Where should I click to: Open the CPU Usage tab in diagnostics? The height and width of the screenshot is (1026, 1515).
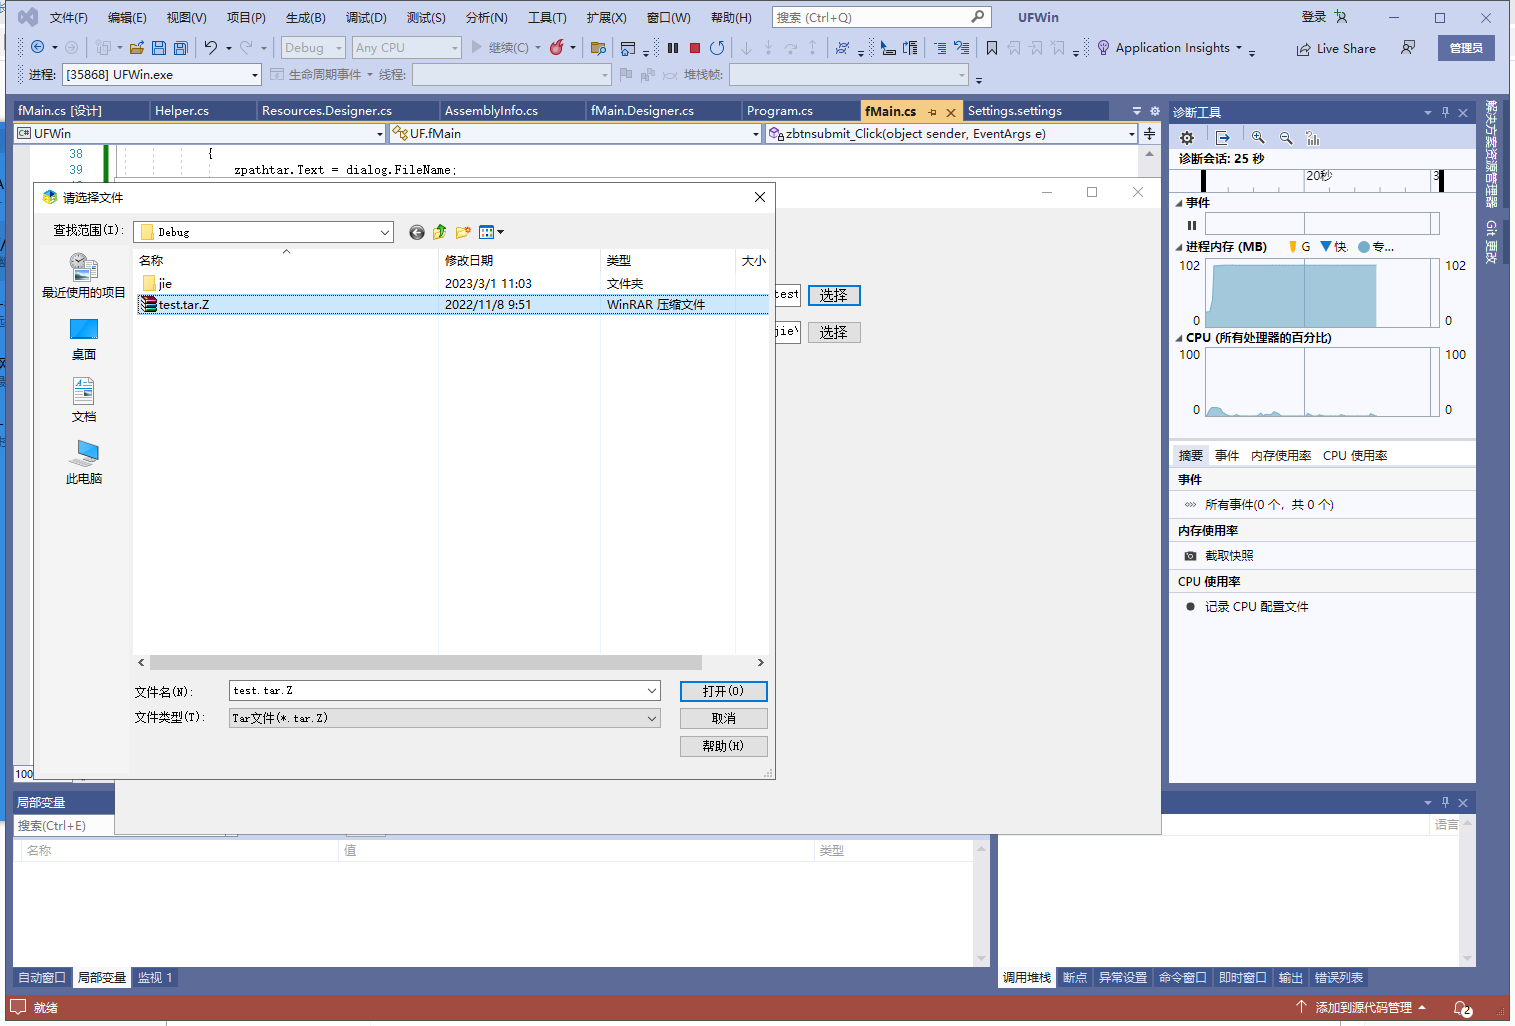tap(1355, 456)
